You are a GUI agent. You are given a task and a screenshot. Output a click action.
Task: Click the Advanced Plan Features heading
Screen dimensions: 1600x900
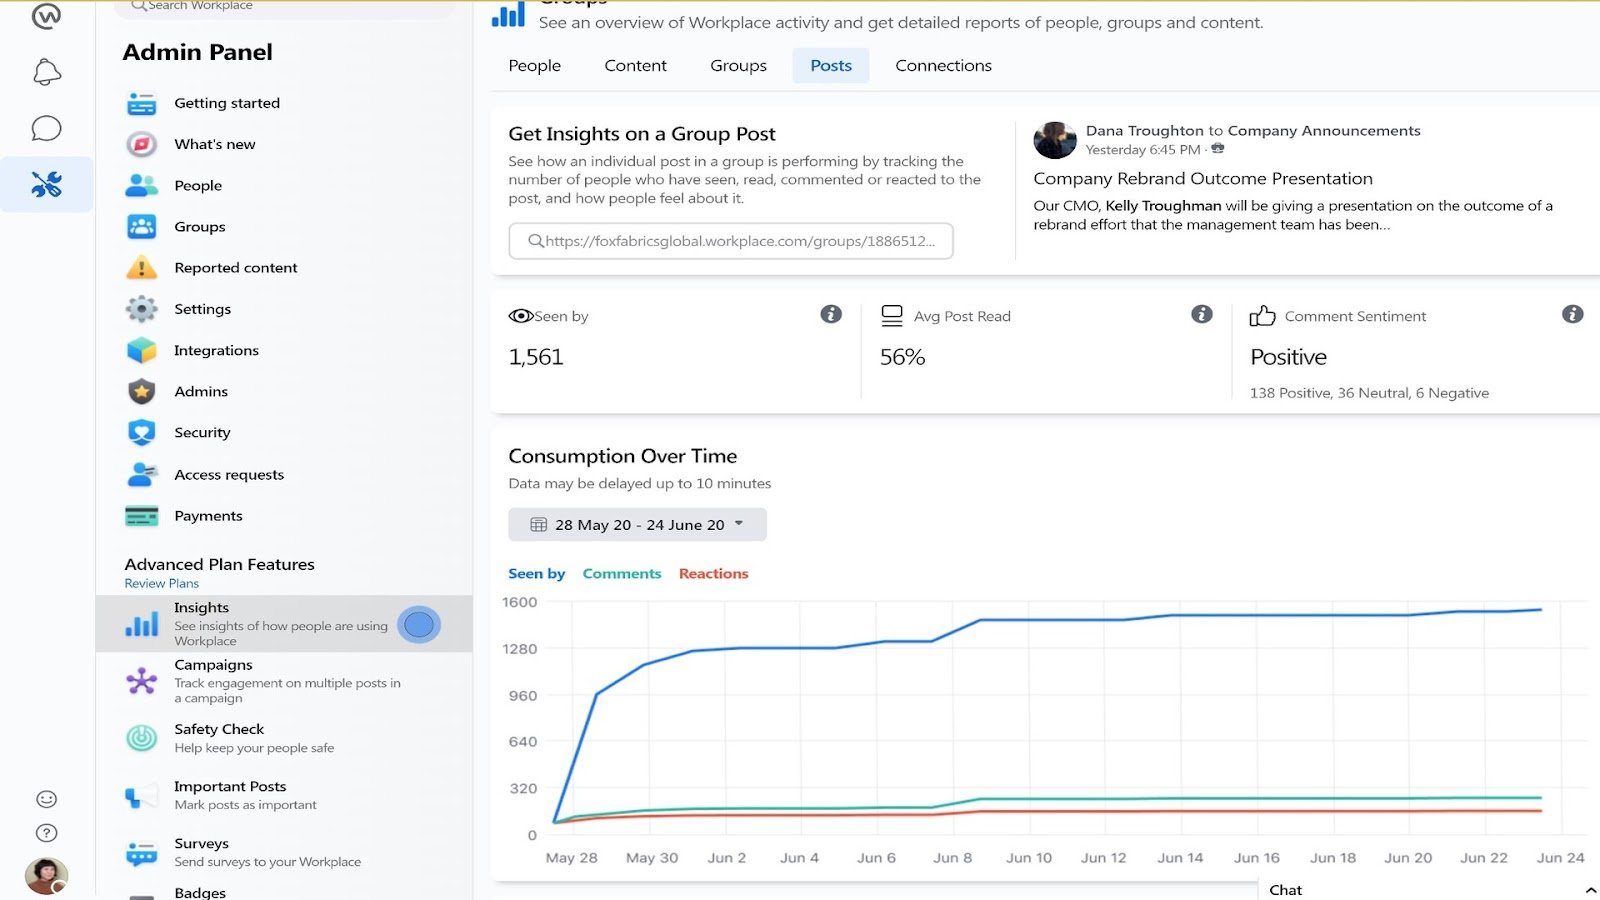tap(219, 564)
